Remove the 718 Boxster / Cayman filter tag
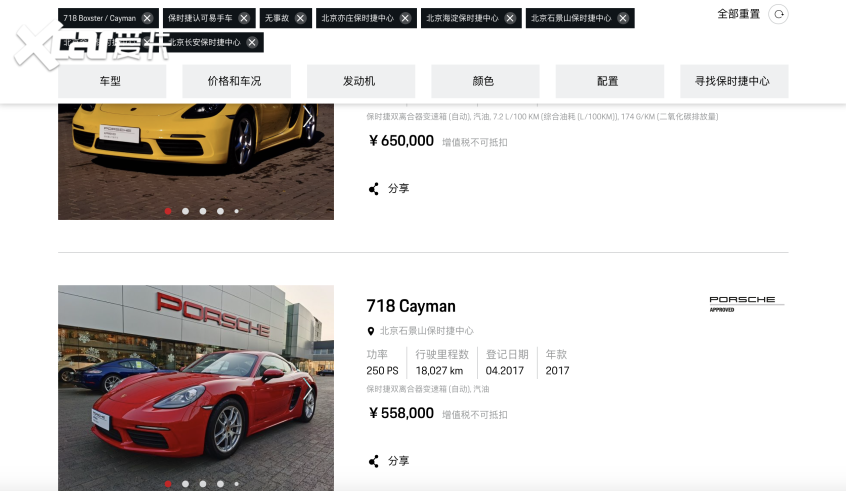This screenshot has width=846, height=491. point(147,18)
